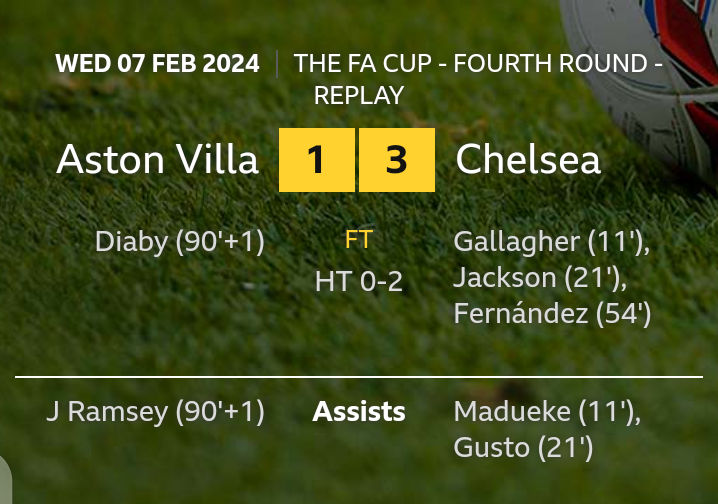This screenshot has width=718, height=504.
Task: Click the white divider line above Assists
Action: 359,377
